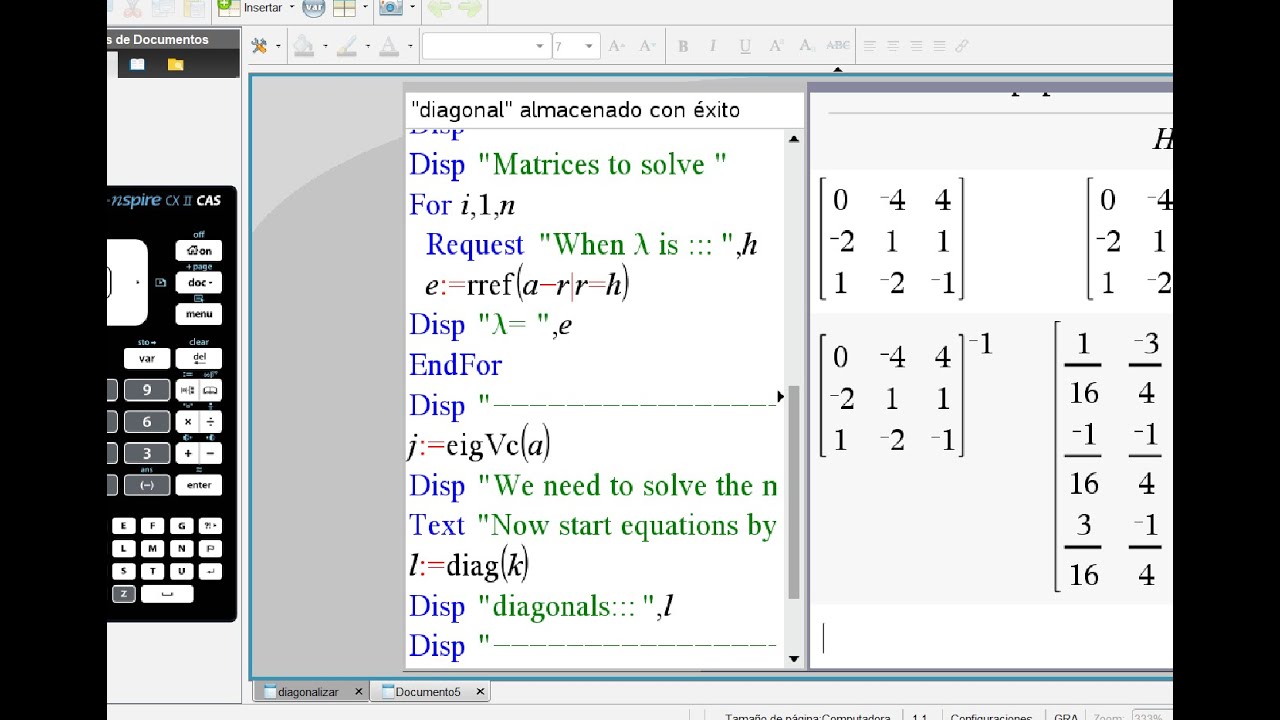1280x720 pixels.
Task: Click the calculator divide key
Action: tap(211, 422)
